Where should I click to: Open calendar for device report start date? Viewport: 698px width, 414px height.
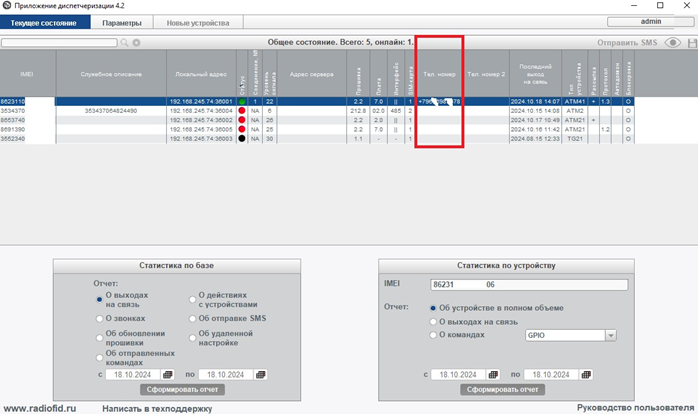pyautogui.click(x=492, y=374)
